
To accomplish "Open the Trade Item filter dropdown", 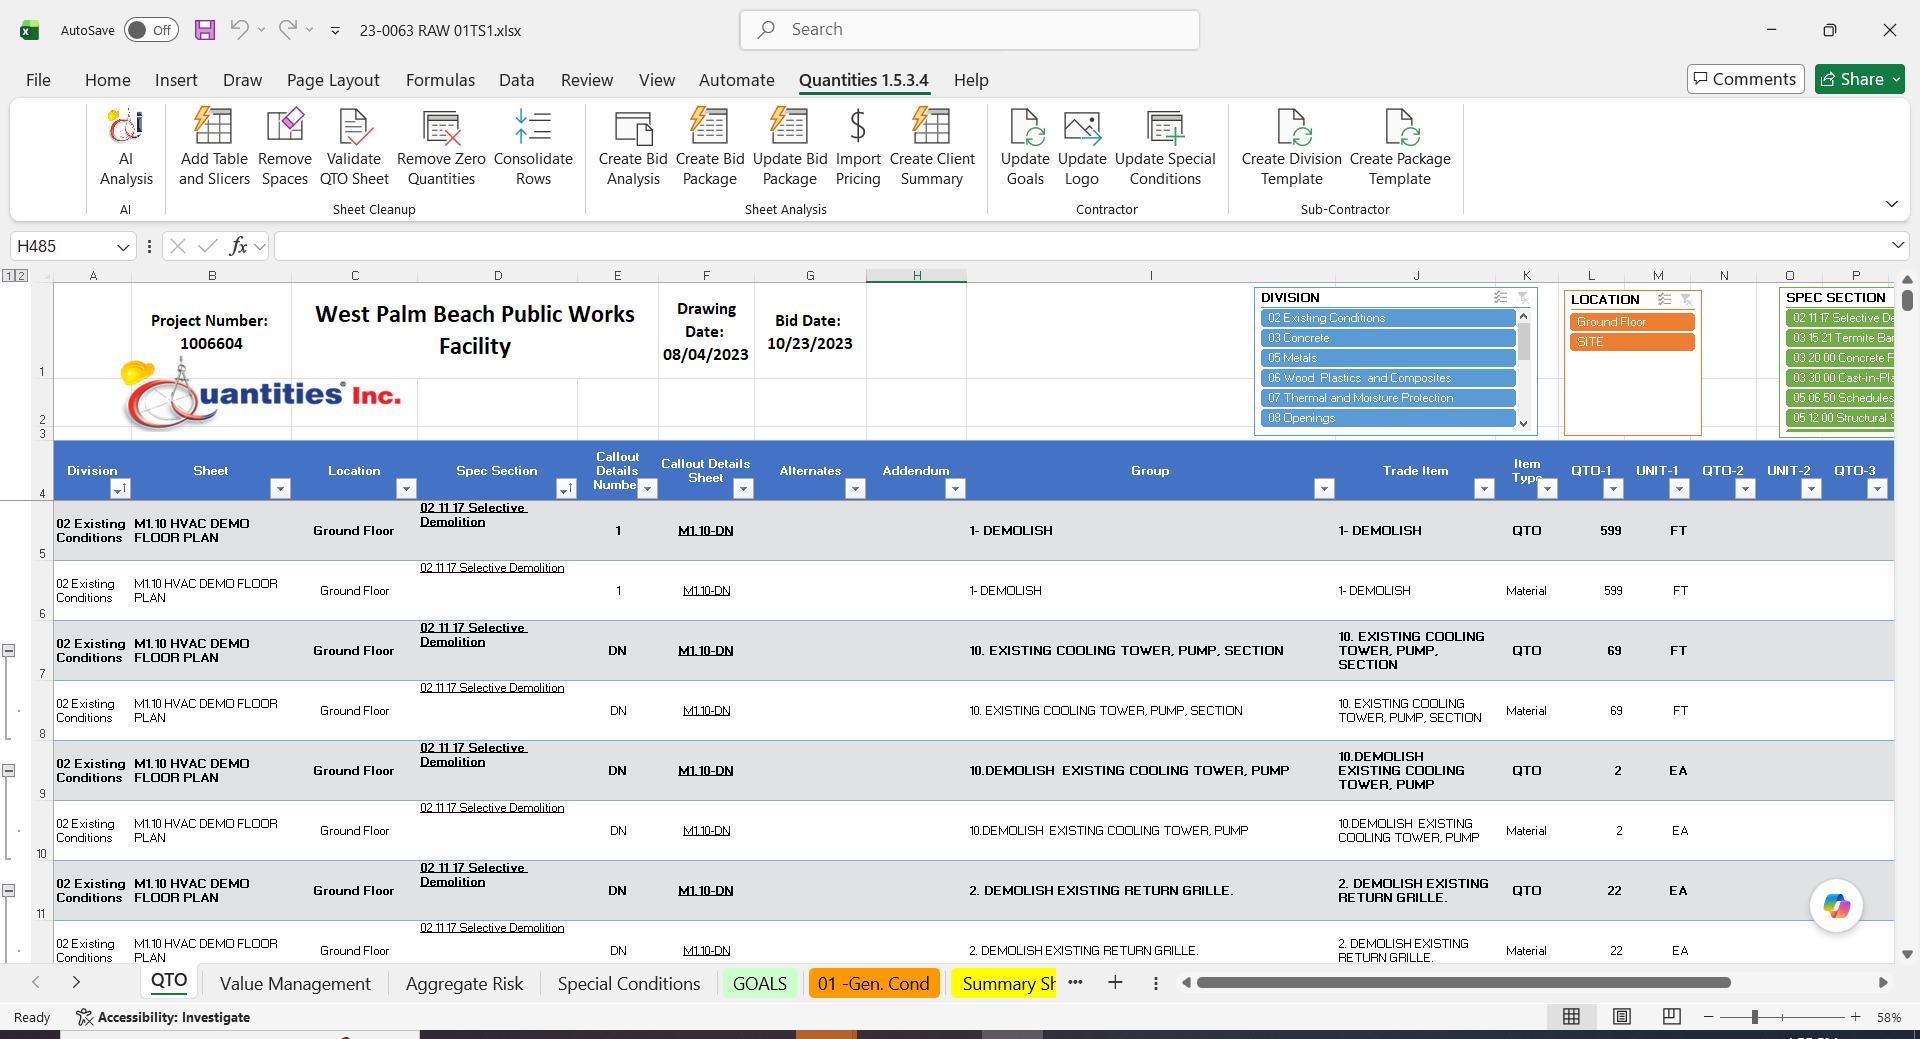I will 1484,488.
